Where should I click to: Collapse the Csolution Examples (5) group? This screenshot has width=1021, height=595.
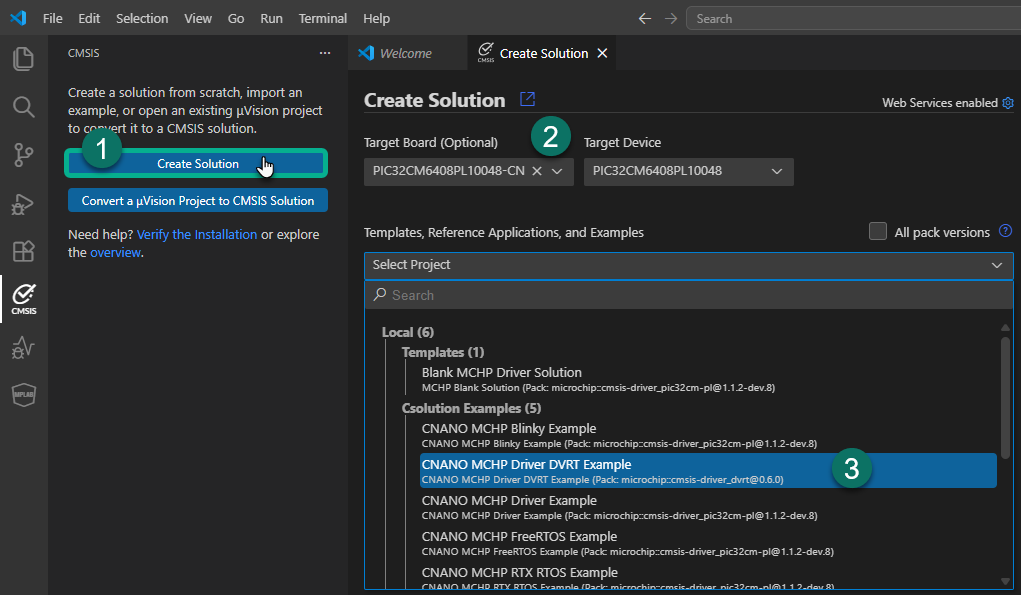(471, 408)
